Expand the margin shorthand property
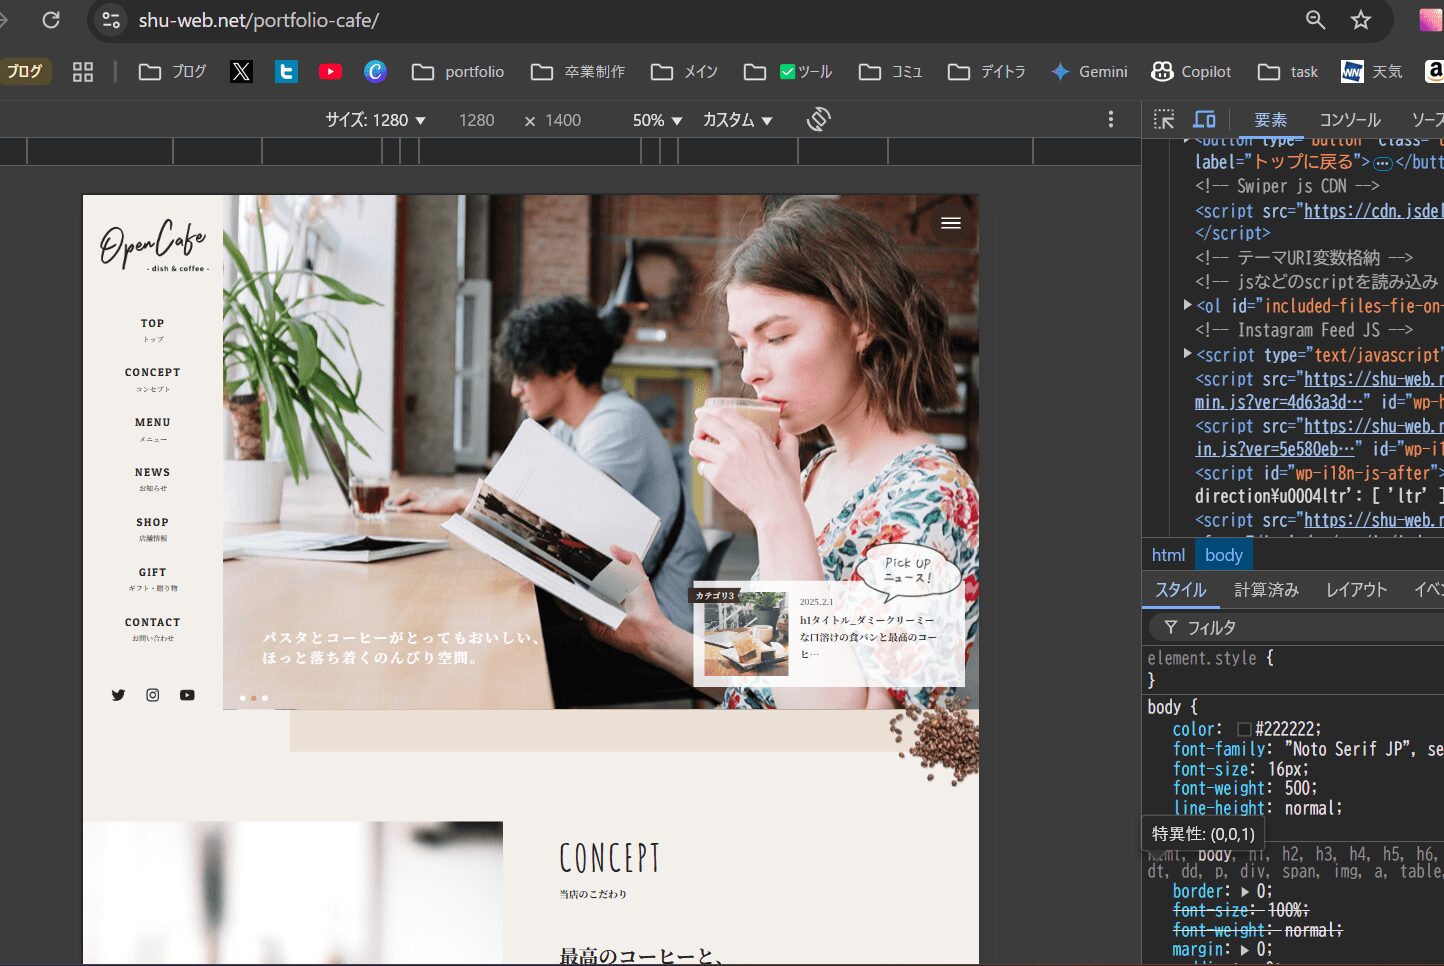Image resolution: width=1444 pixels, height=966 pixels. click(x=1246, y=949)
